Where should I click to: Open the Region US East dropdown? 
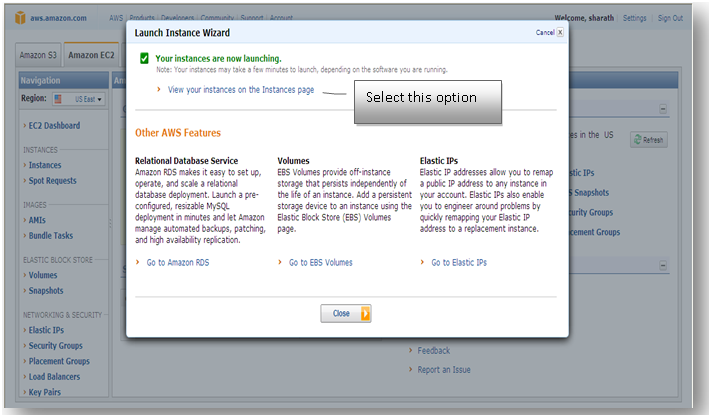point(79,99)
